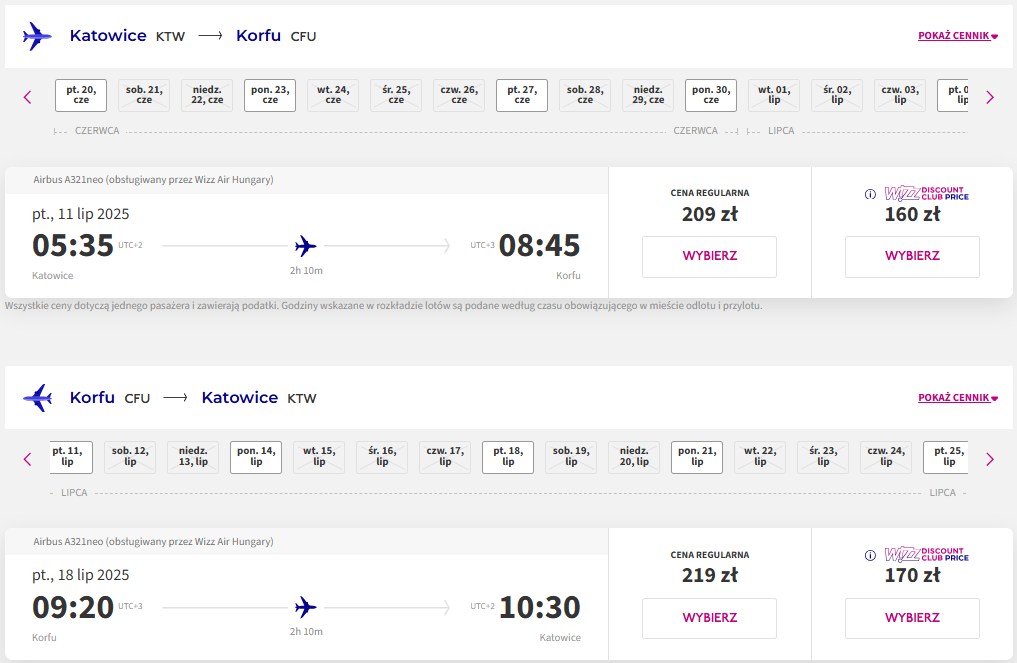Pick outbound date pt. 27, cze
This screenshot has width=1017, height=663.
522,95
